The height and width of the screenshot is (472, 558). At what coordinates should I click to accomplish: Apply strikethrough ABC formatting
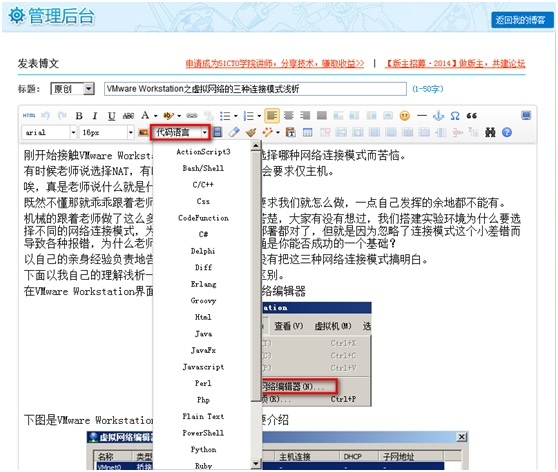(x=128, y=116)
